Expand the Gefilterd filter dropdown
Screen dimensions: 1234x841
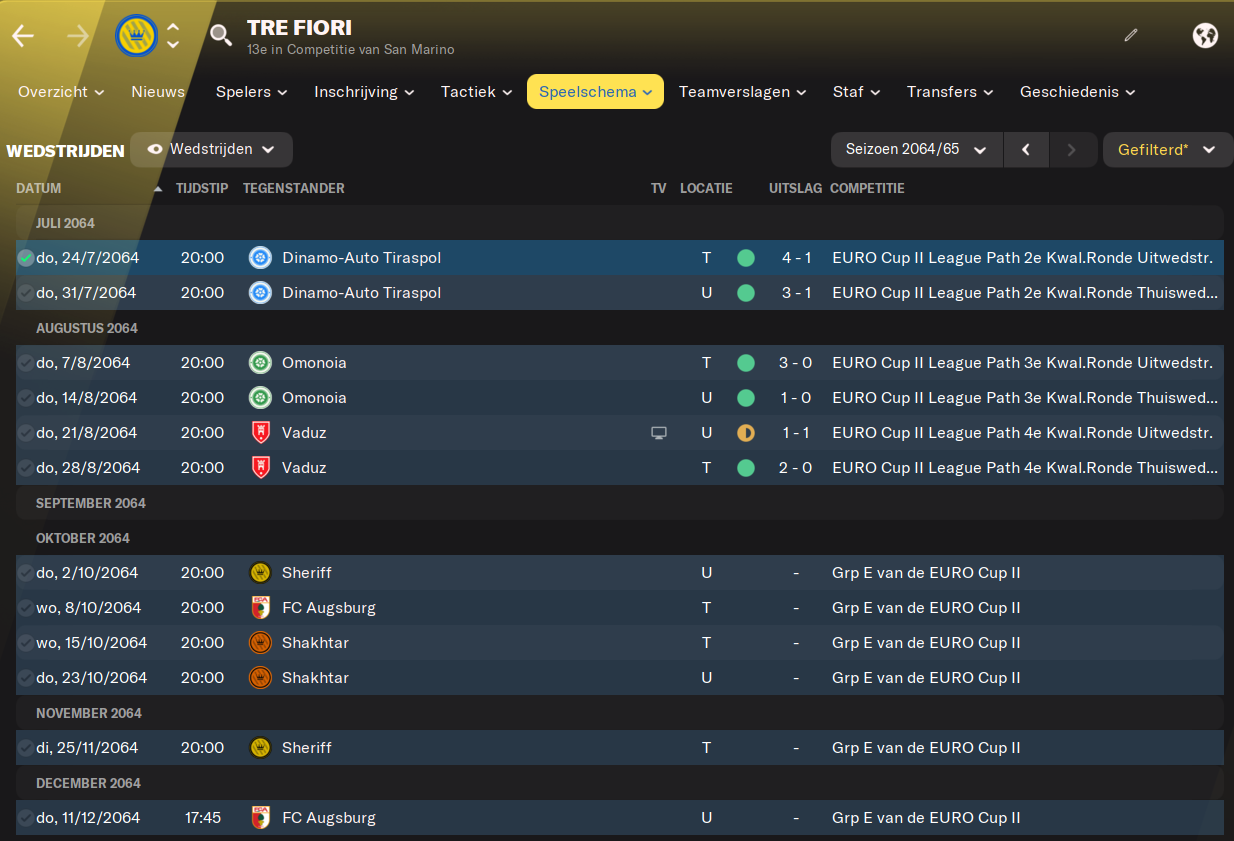point(1167,150)
